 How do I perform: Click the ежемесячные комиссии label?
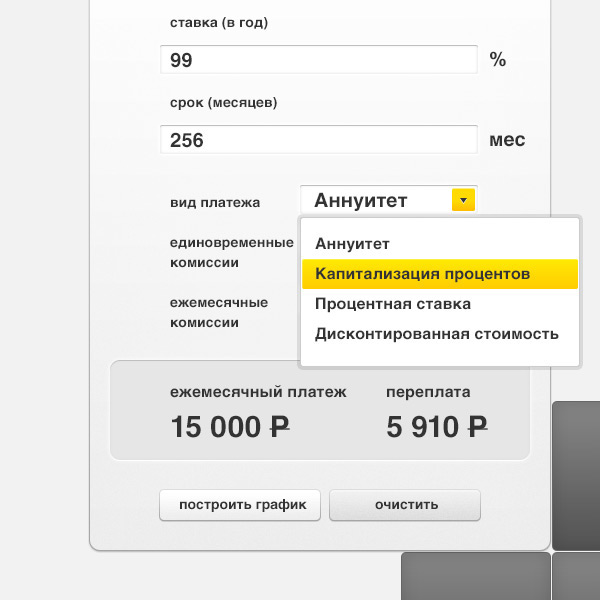pos(219,313)
